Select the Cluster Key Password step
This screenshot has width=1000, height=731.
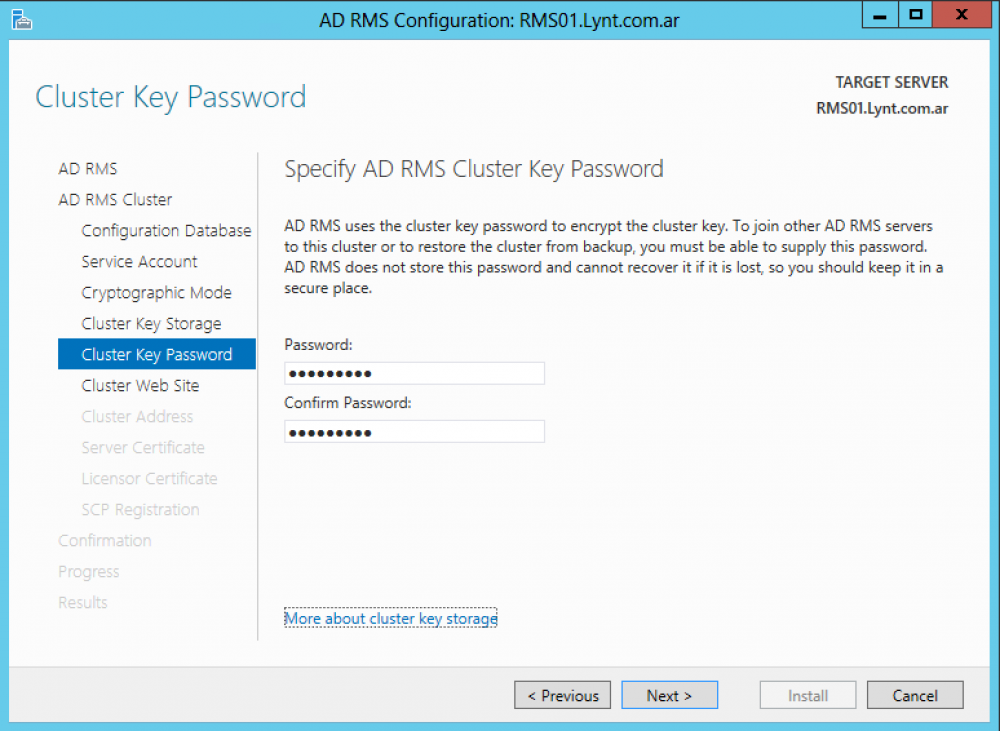[x=157, y=354]
